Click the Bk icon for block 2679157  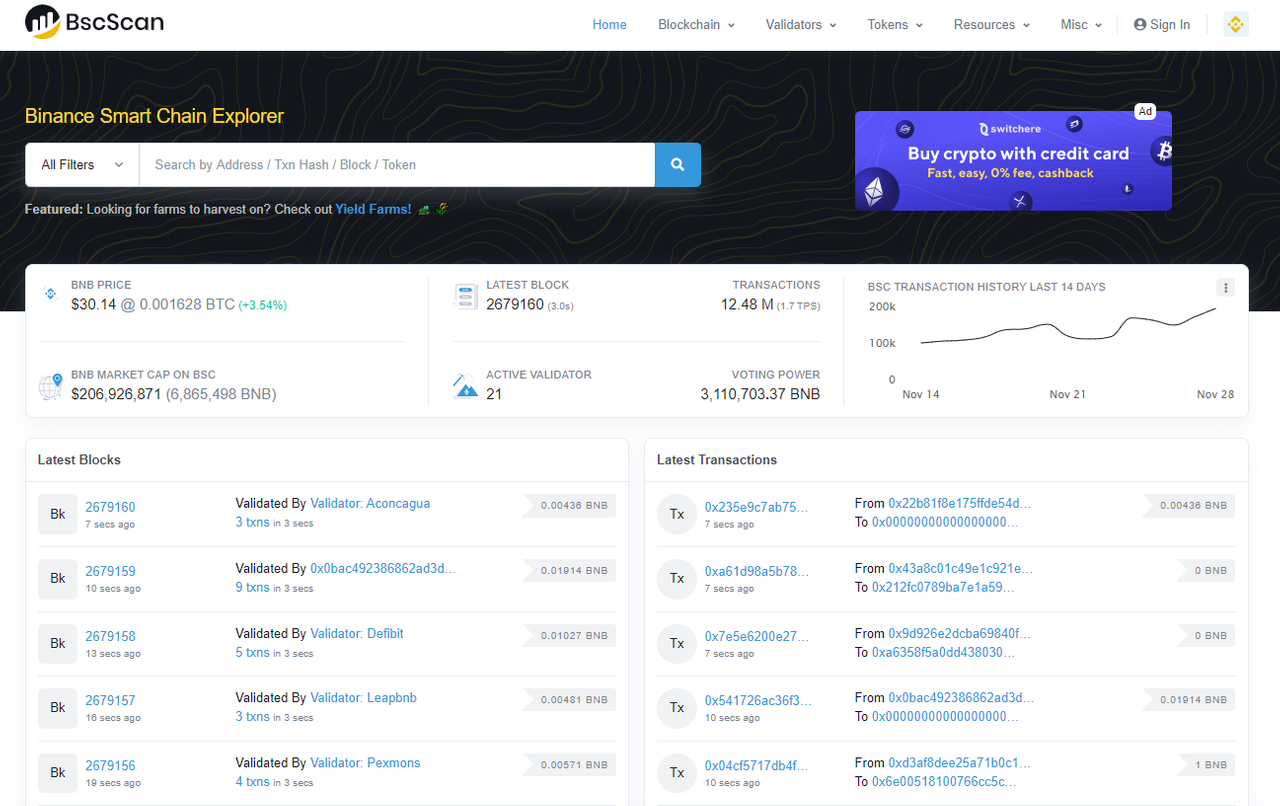tap(58, 707)
